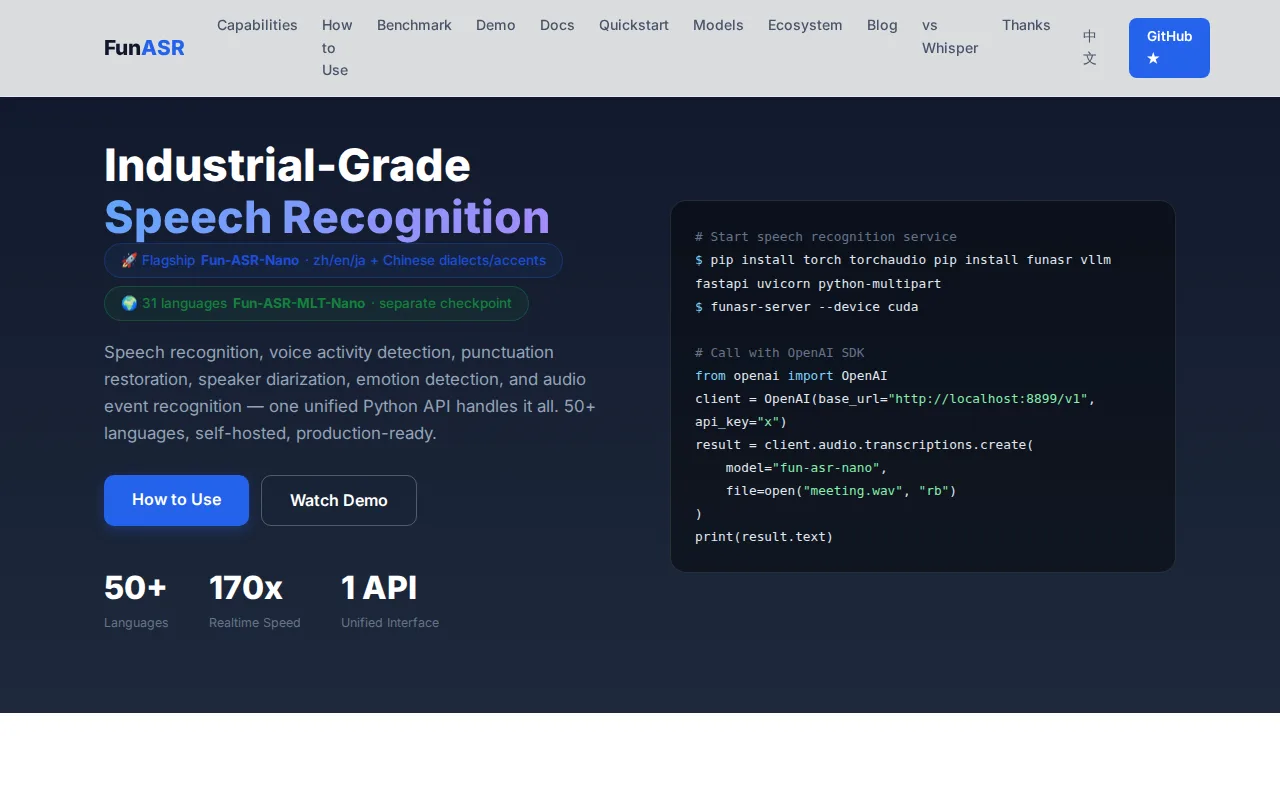
Task: Click the 50+ Languages stat
Action: [x=136, y=601]
